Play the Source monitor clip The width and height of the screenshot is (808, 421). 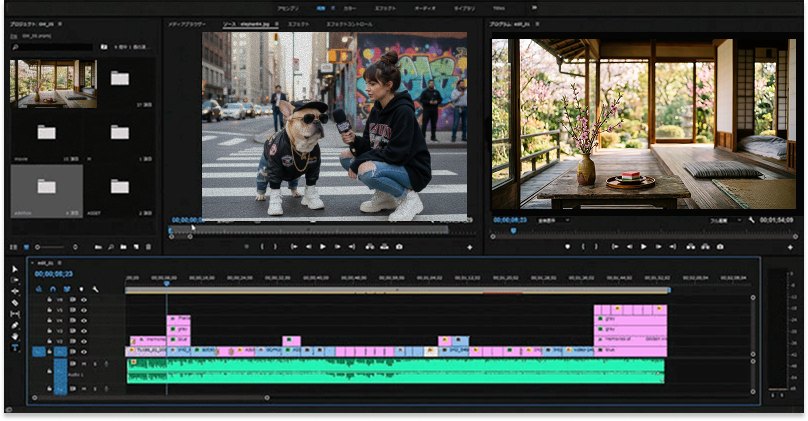click(x=323, y=247)
